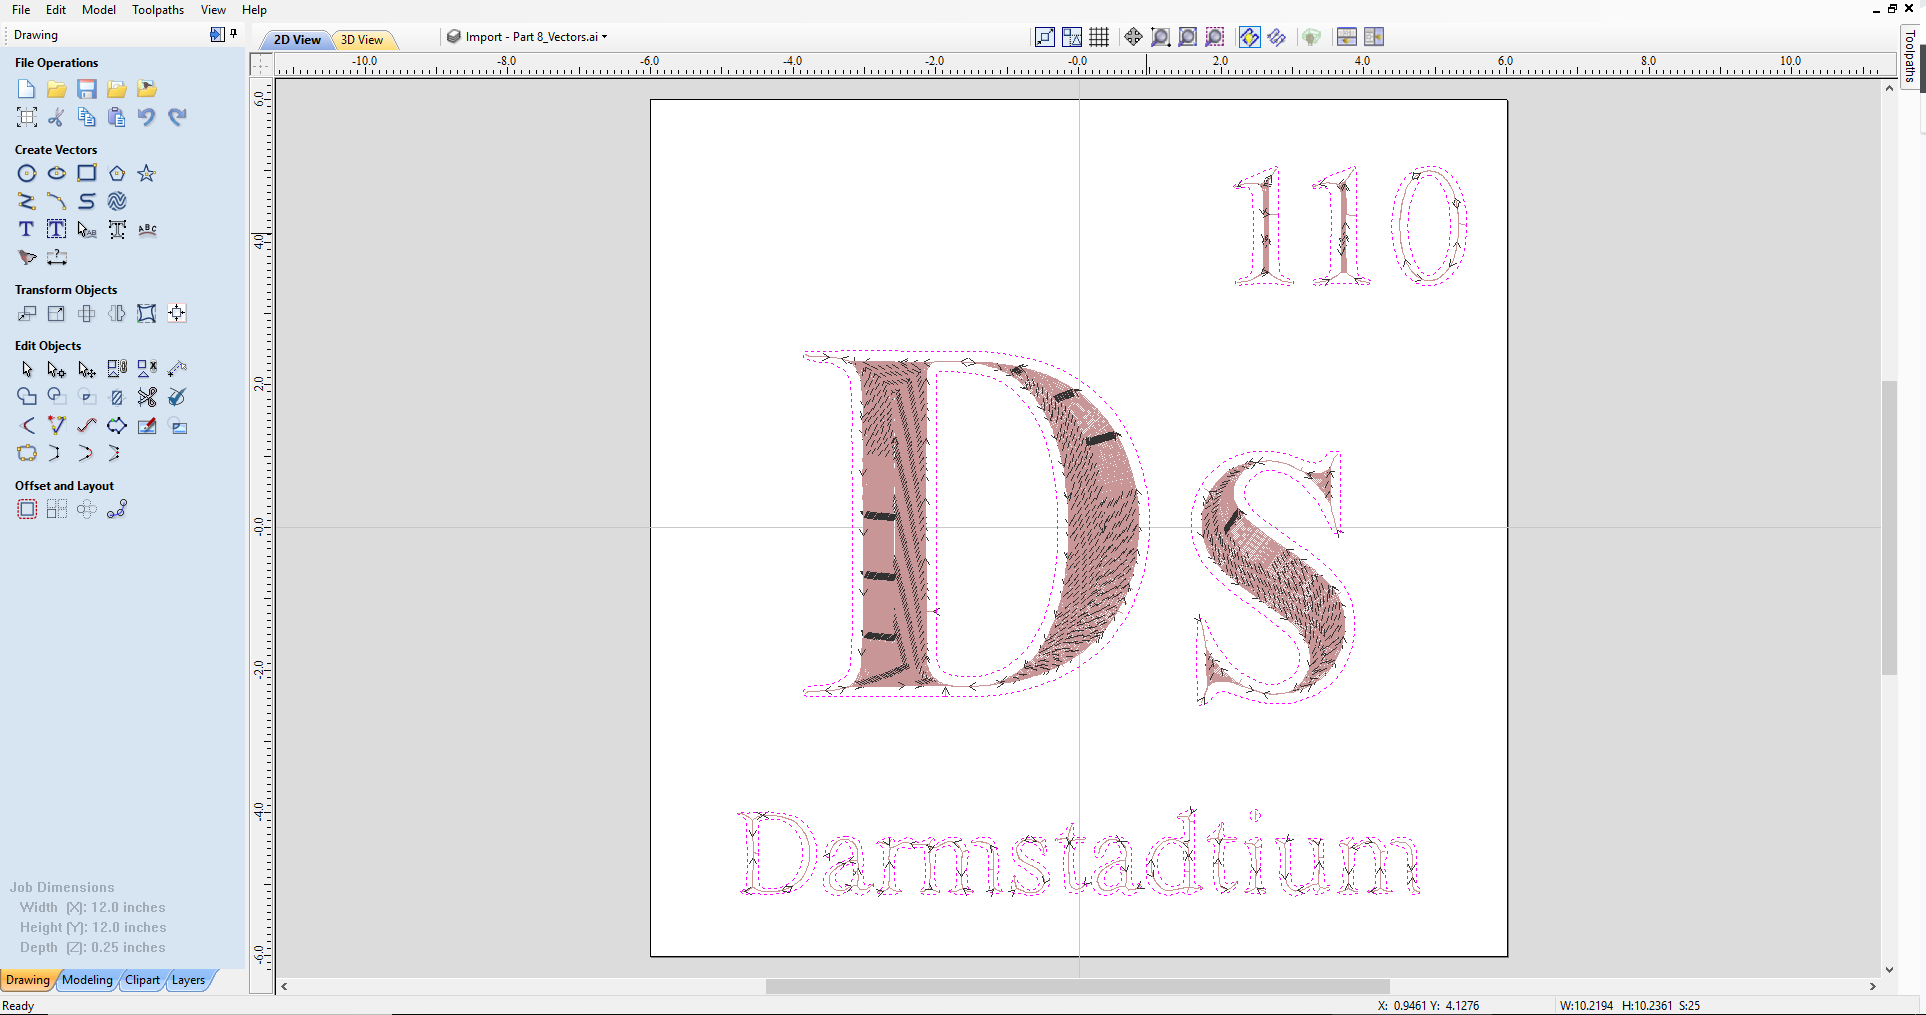The image size is (1926, 1015).
Task: Open the File menu
Action: coord(21,9)
